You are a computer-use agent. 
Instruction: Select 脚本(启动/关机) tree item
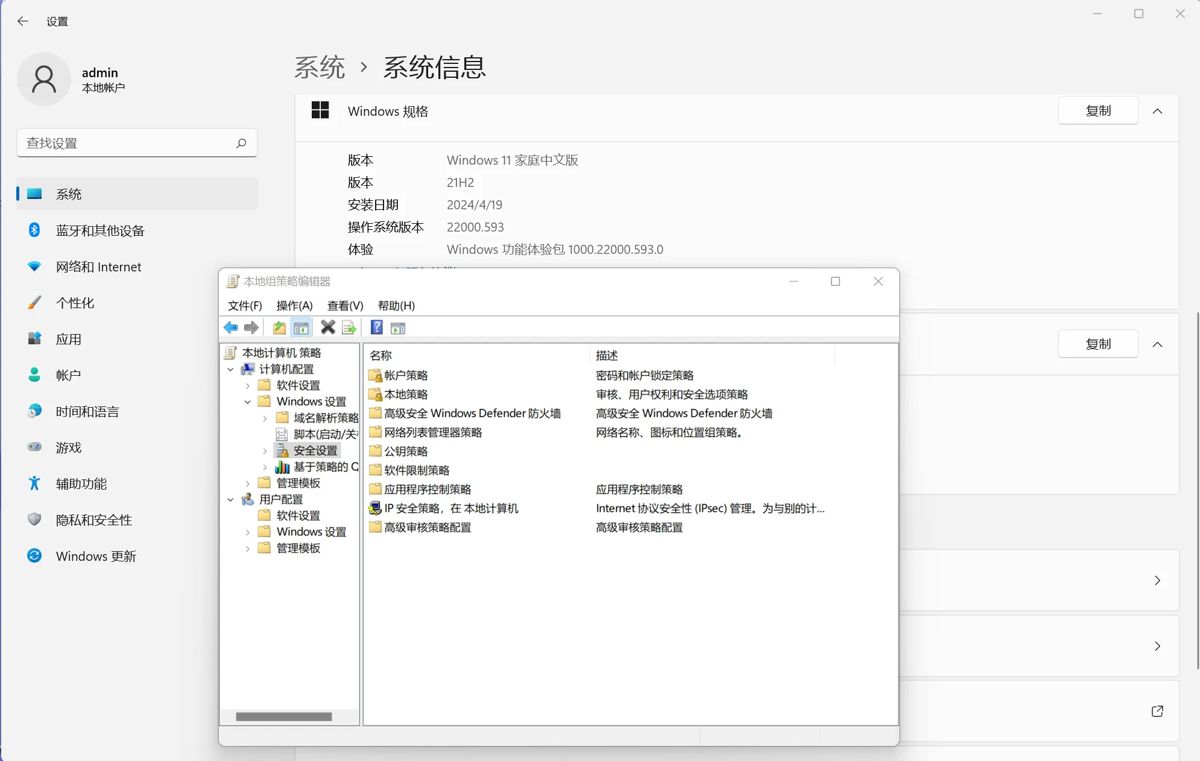coord(325,434)
